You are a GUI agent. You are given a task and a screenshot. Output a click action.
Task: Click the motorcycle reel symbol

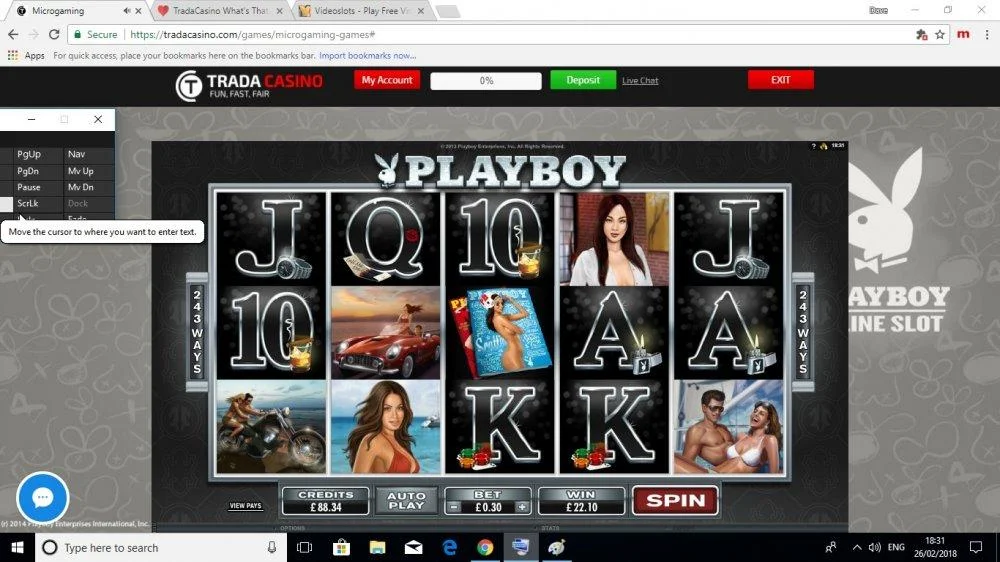[x=271, y=427]
